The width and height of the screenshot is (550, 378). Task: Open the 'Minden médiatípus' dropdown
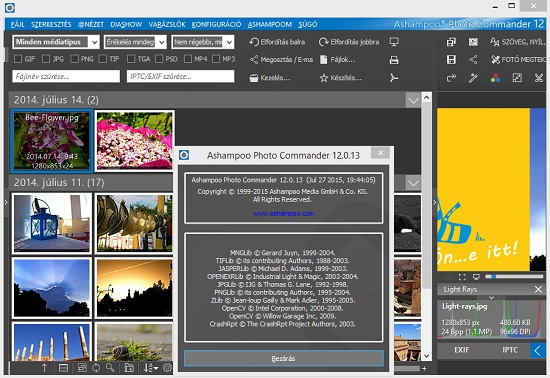[x=56, y=42]
